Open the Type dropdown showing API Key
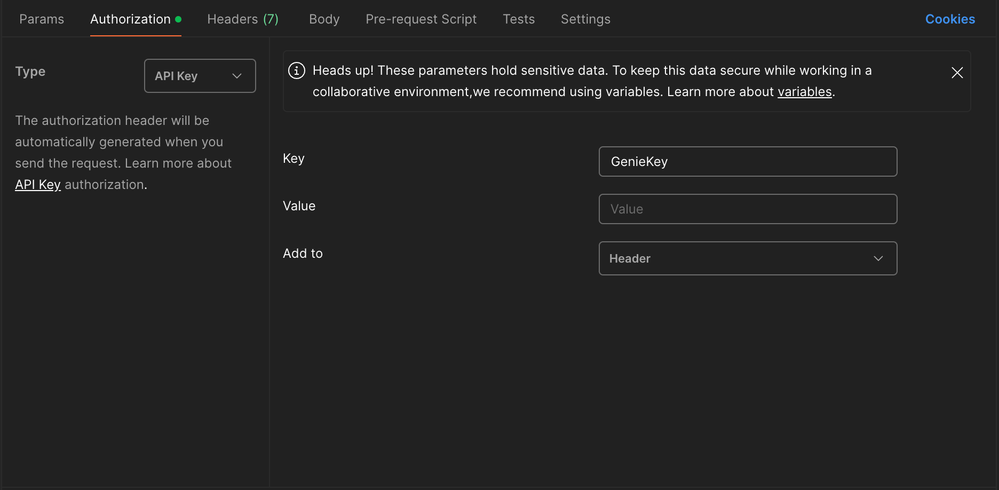999x490 pixels. (199, 76)
